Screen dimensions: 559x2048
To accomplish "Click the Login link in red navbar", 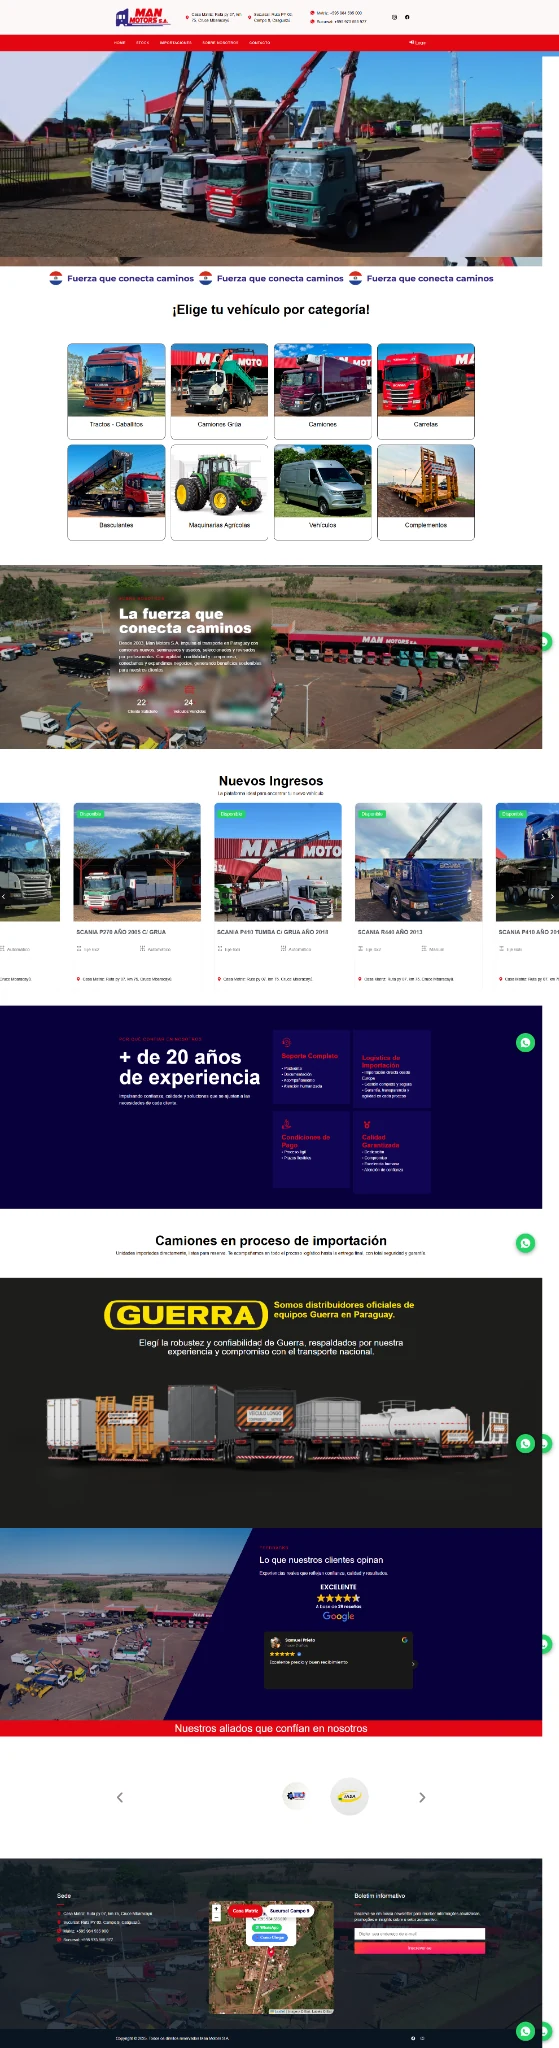I will tap(418, 43).
